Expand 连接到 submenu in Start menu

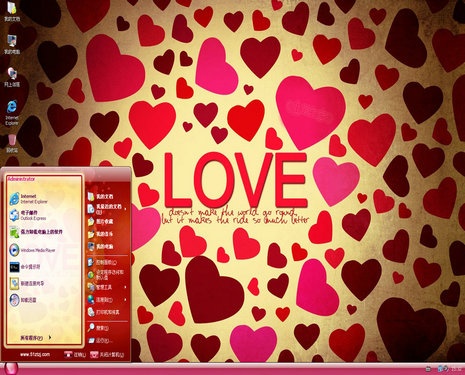point(107,300)
